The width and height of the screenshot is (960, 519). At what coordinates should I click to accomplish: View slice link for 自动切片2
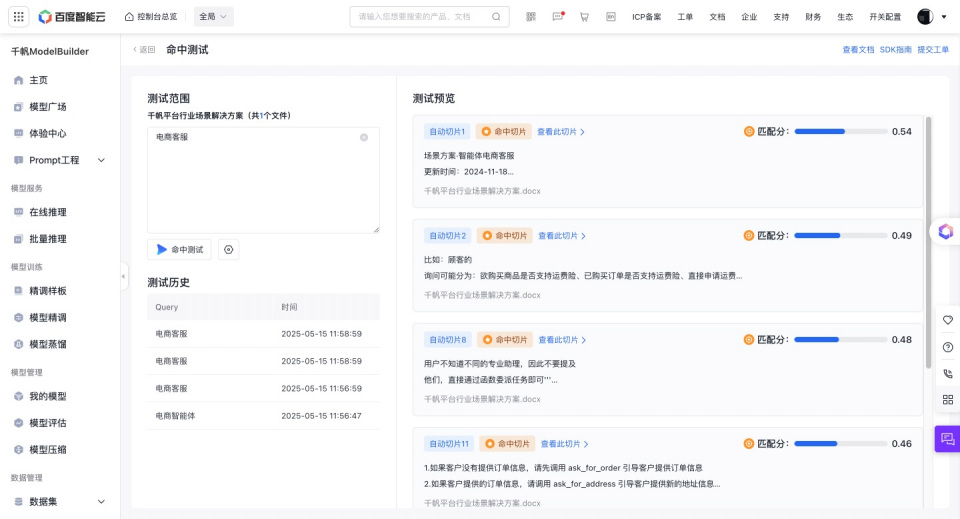[x=561, y=236]
